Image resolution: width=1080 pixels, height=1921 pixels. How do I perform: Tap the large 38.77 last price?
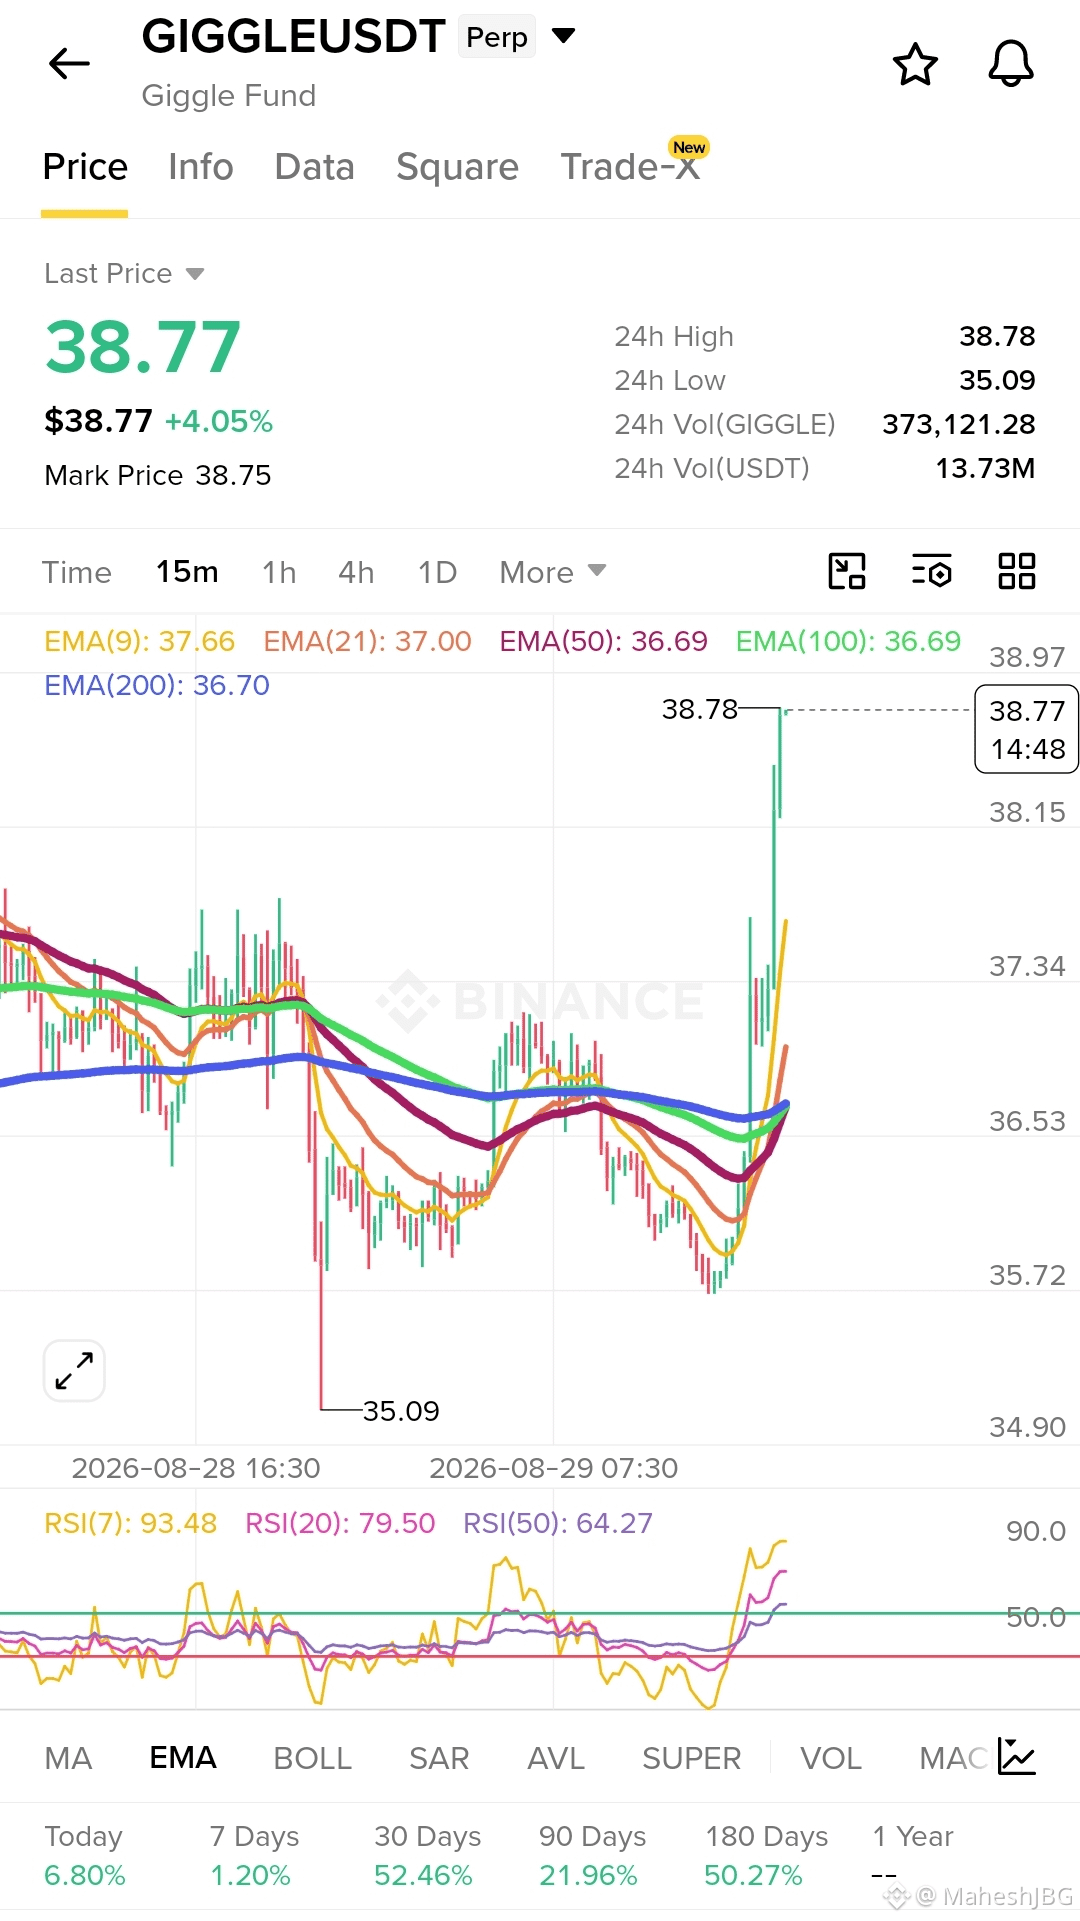tap(143, 347)
